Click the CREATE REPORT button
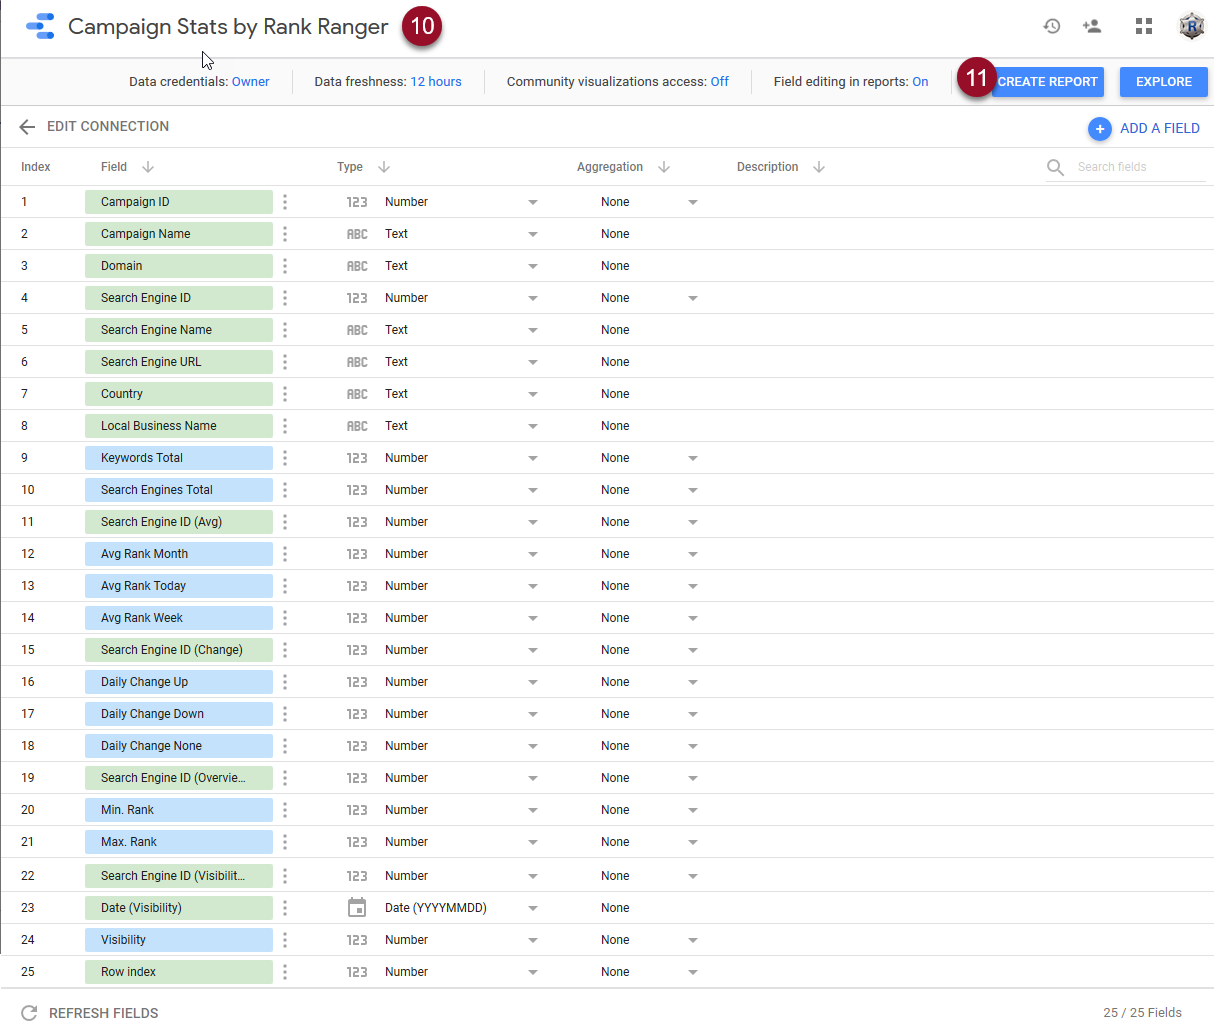 pyautogui.click(x=1047, y=82)
